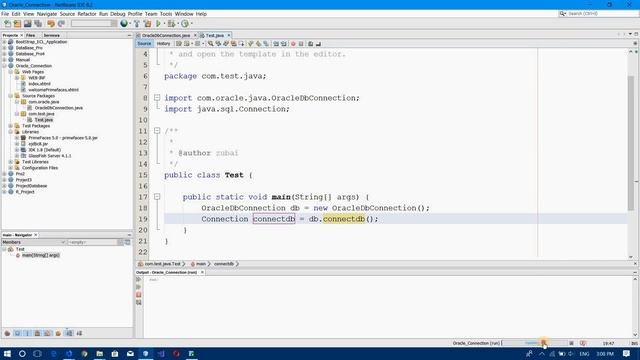Toggle Show Static Members filter in Navigator
Image resolution: width=640 pixels, height=360 pixels.
28,333
